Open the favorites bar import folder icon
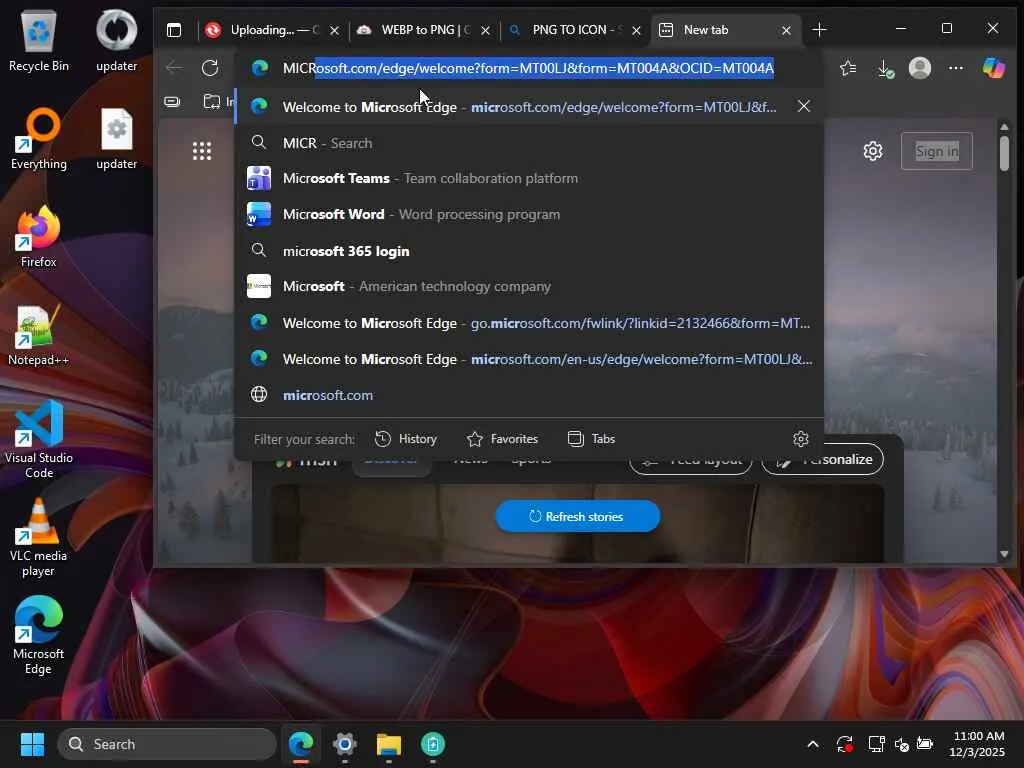 click(212, 101)
